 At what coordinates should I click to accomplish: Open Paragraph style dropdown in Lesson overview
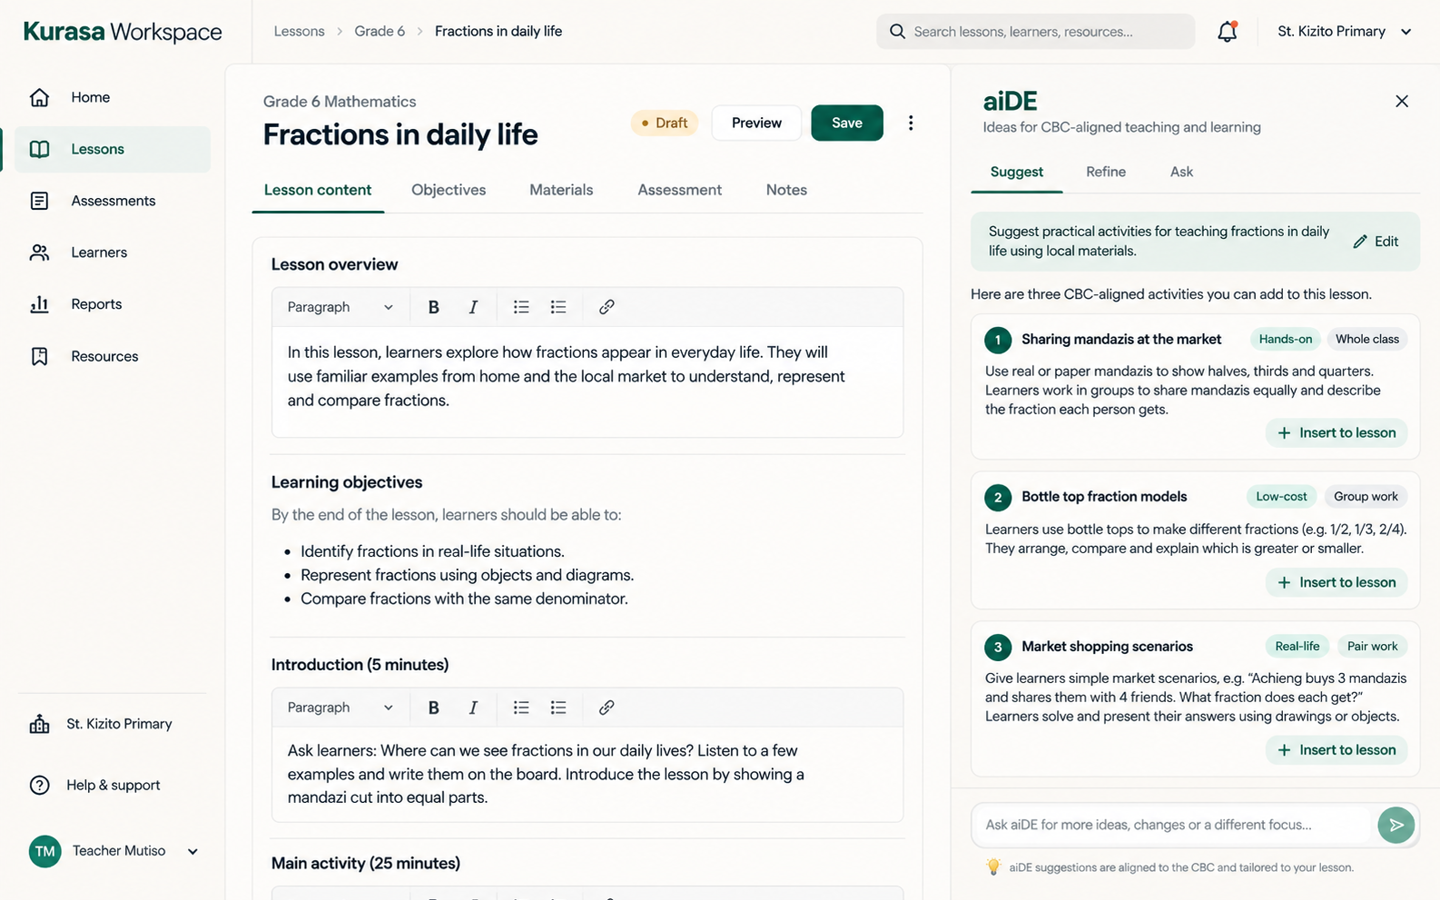(340, 307)
